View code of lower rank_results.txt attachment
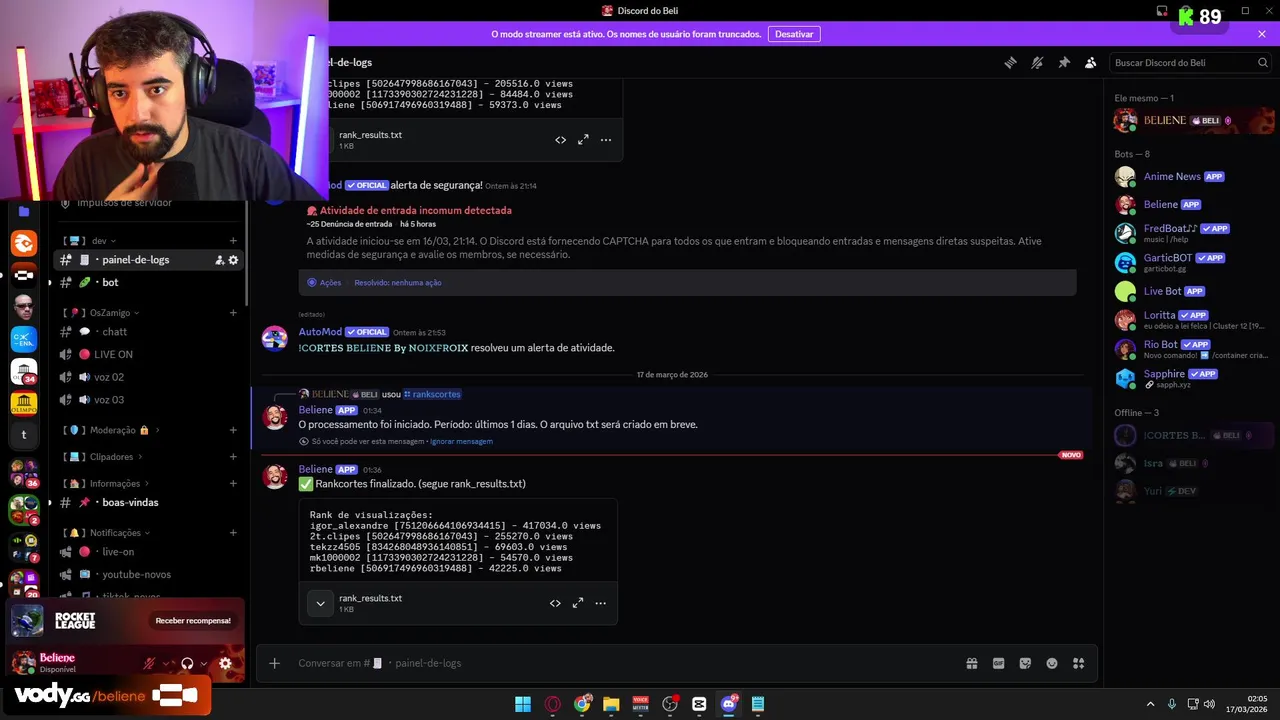1280x720 pixels. [555, 603]
